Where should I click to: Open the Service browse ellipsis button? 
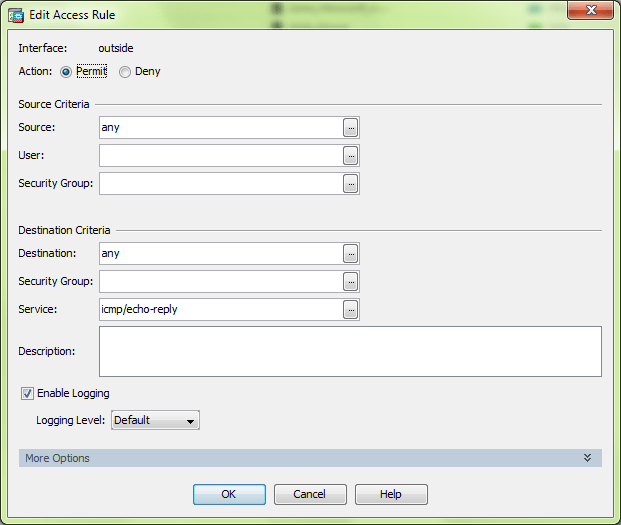click(x=350, y=309)
